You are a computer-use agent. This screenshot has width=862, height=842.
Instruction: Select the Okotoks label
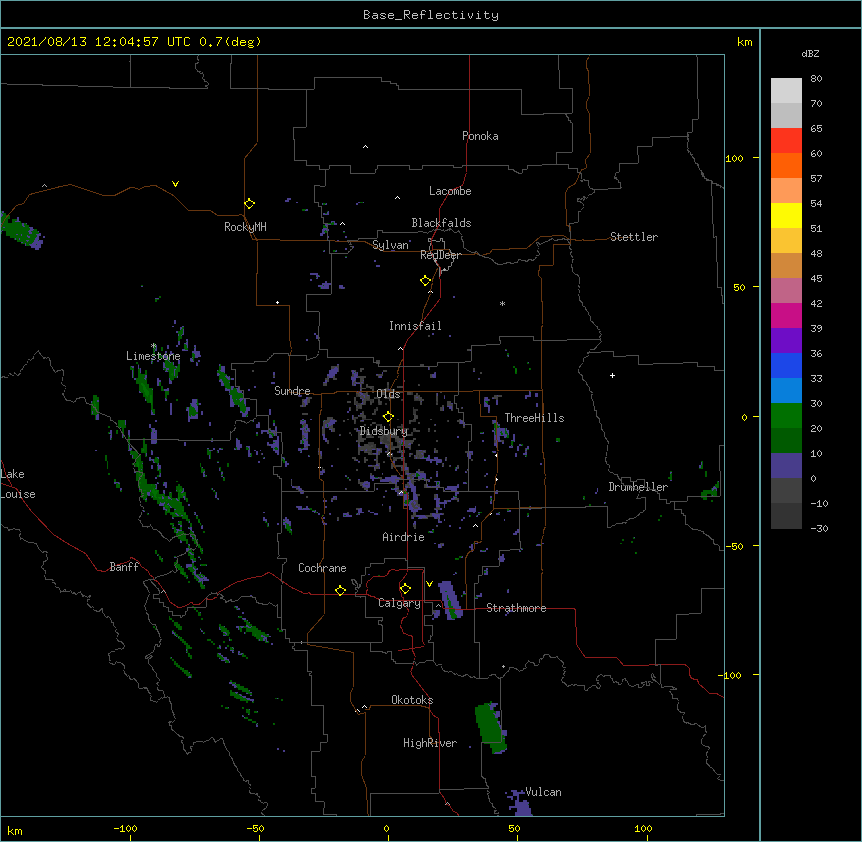point(412,700)
